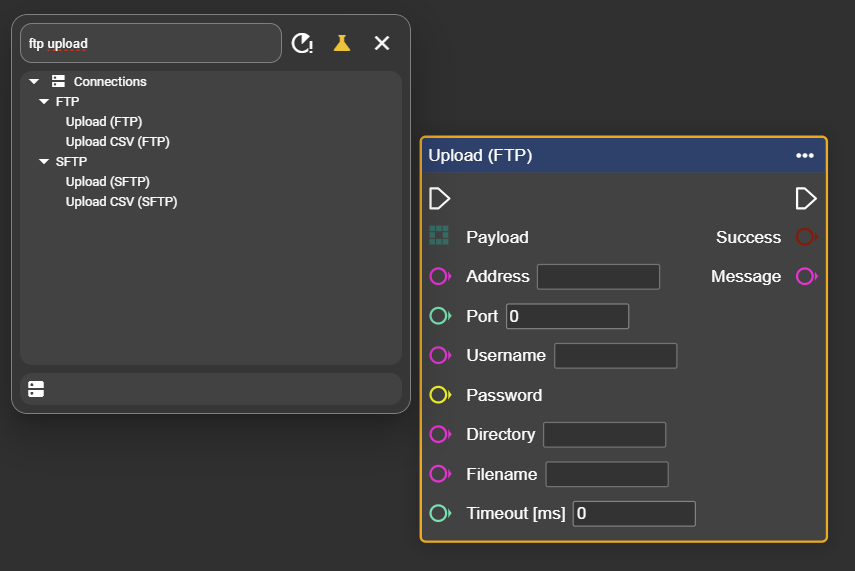The height and width of the screenshot is (571, 855).
Task: Focus the 'ftp upload' search box
Action: 150,44
